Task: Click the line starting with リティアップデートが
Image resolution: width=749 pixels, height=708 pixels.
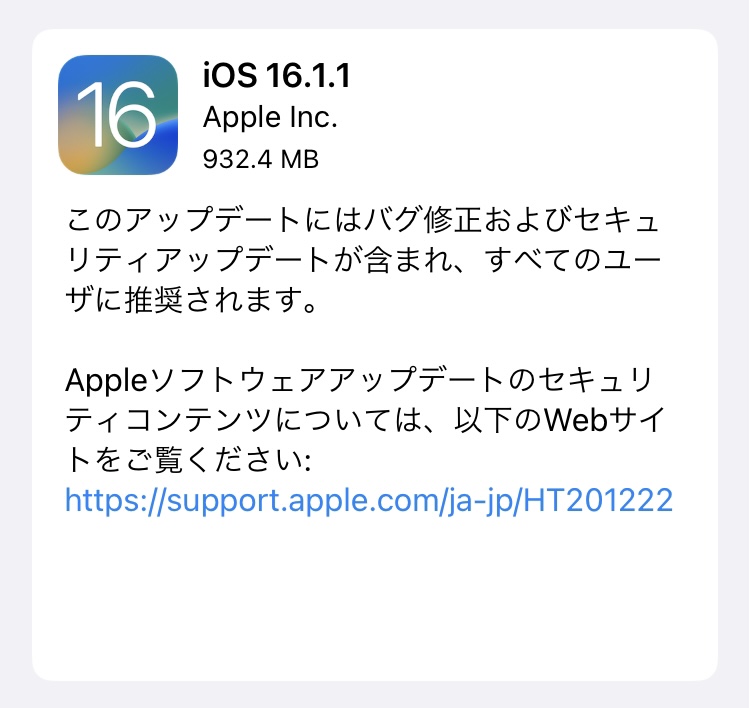Action: click(x=364, y=260)
